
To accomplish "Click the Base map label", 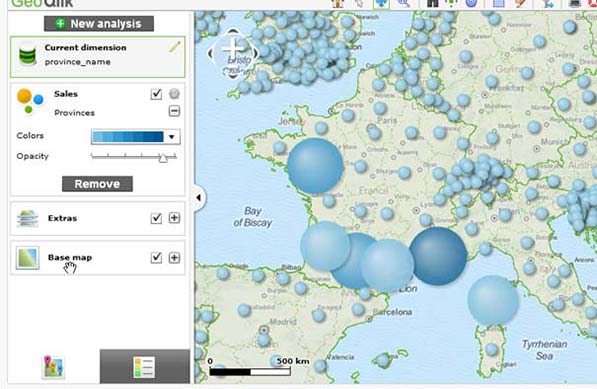I will point(70,257).
